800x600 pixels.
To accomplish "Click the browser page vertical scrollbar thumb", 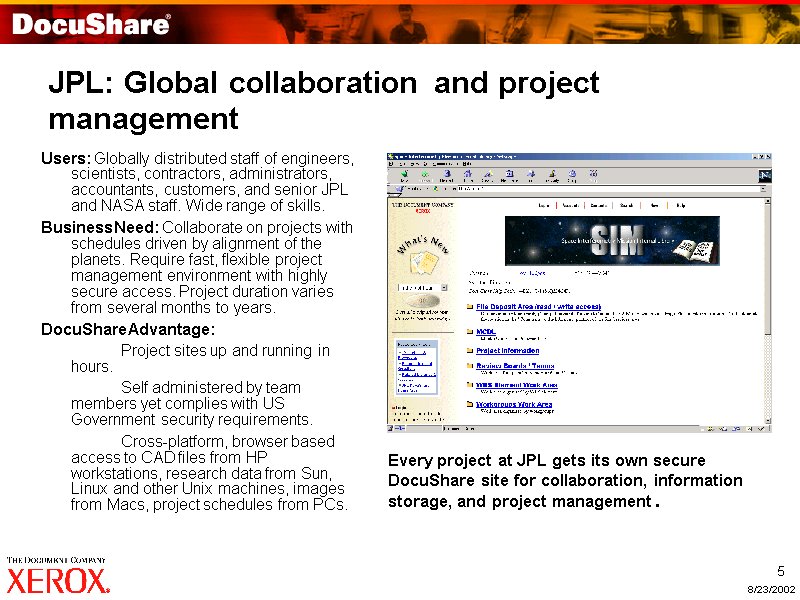I will click(x=768, y=270).
